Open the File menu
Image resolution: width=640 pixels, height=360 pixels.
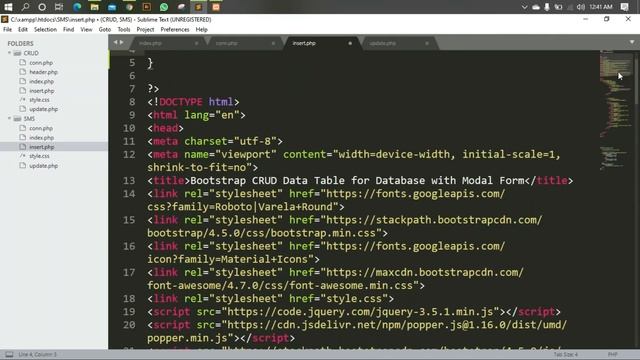[7, 29]
